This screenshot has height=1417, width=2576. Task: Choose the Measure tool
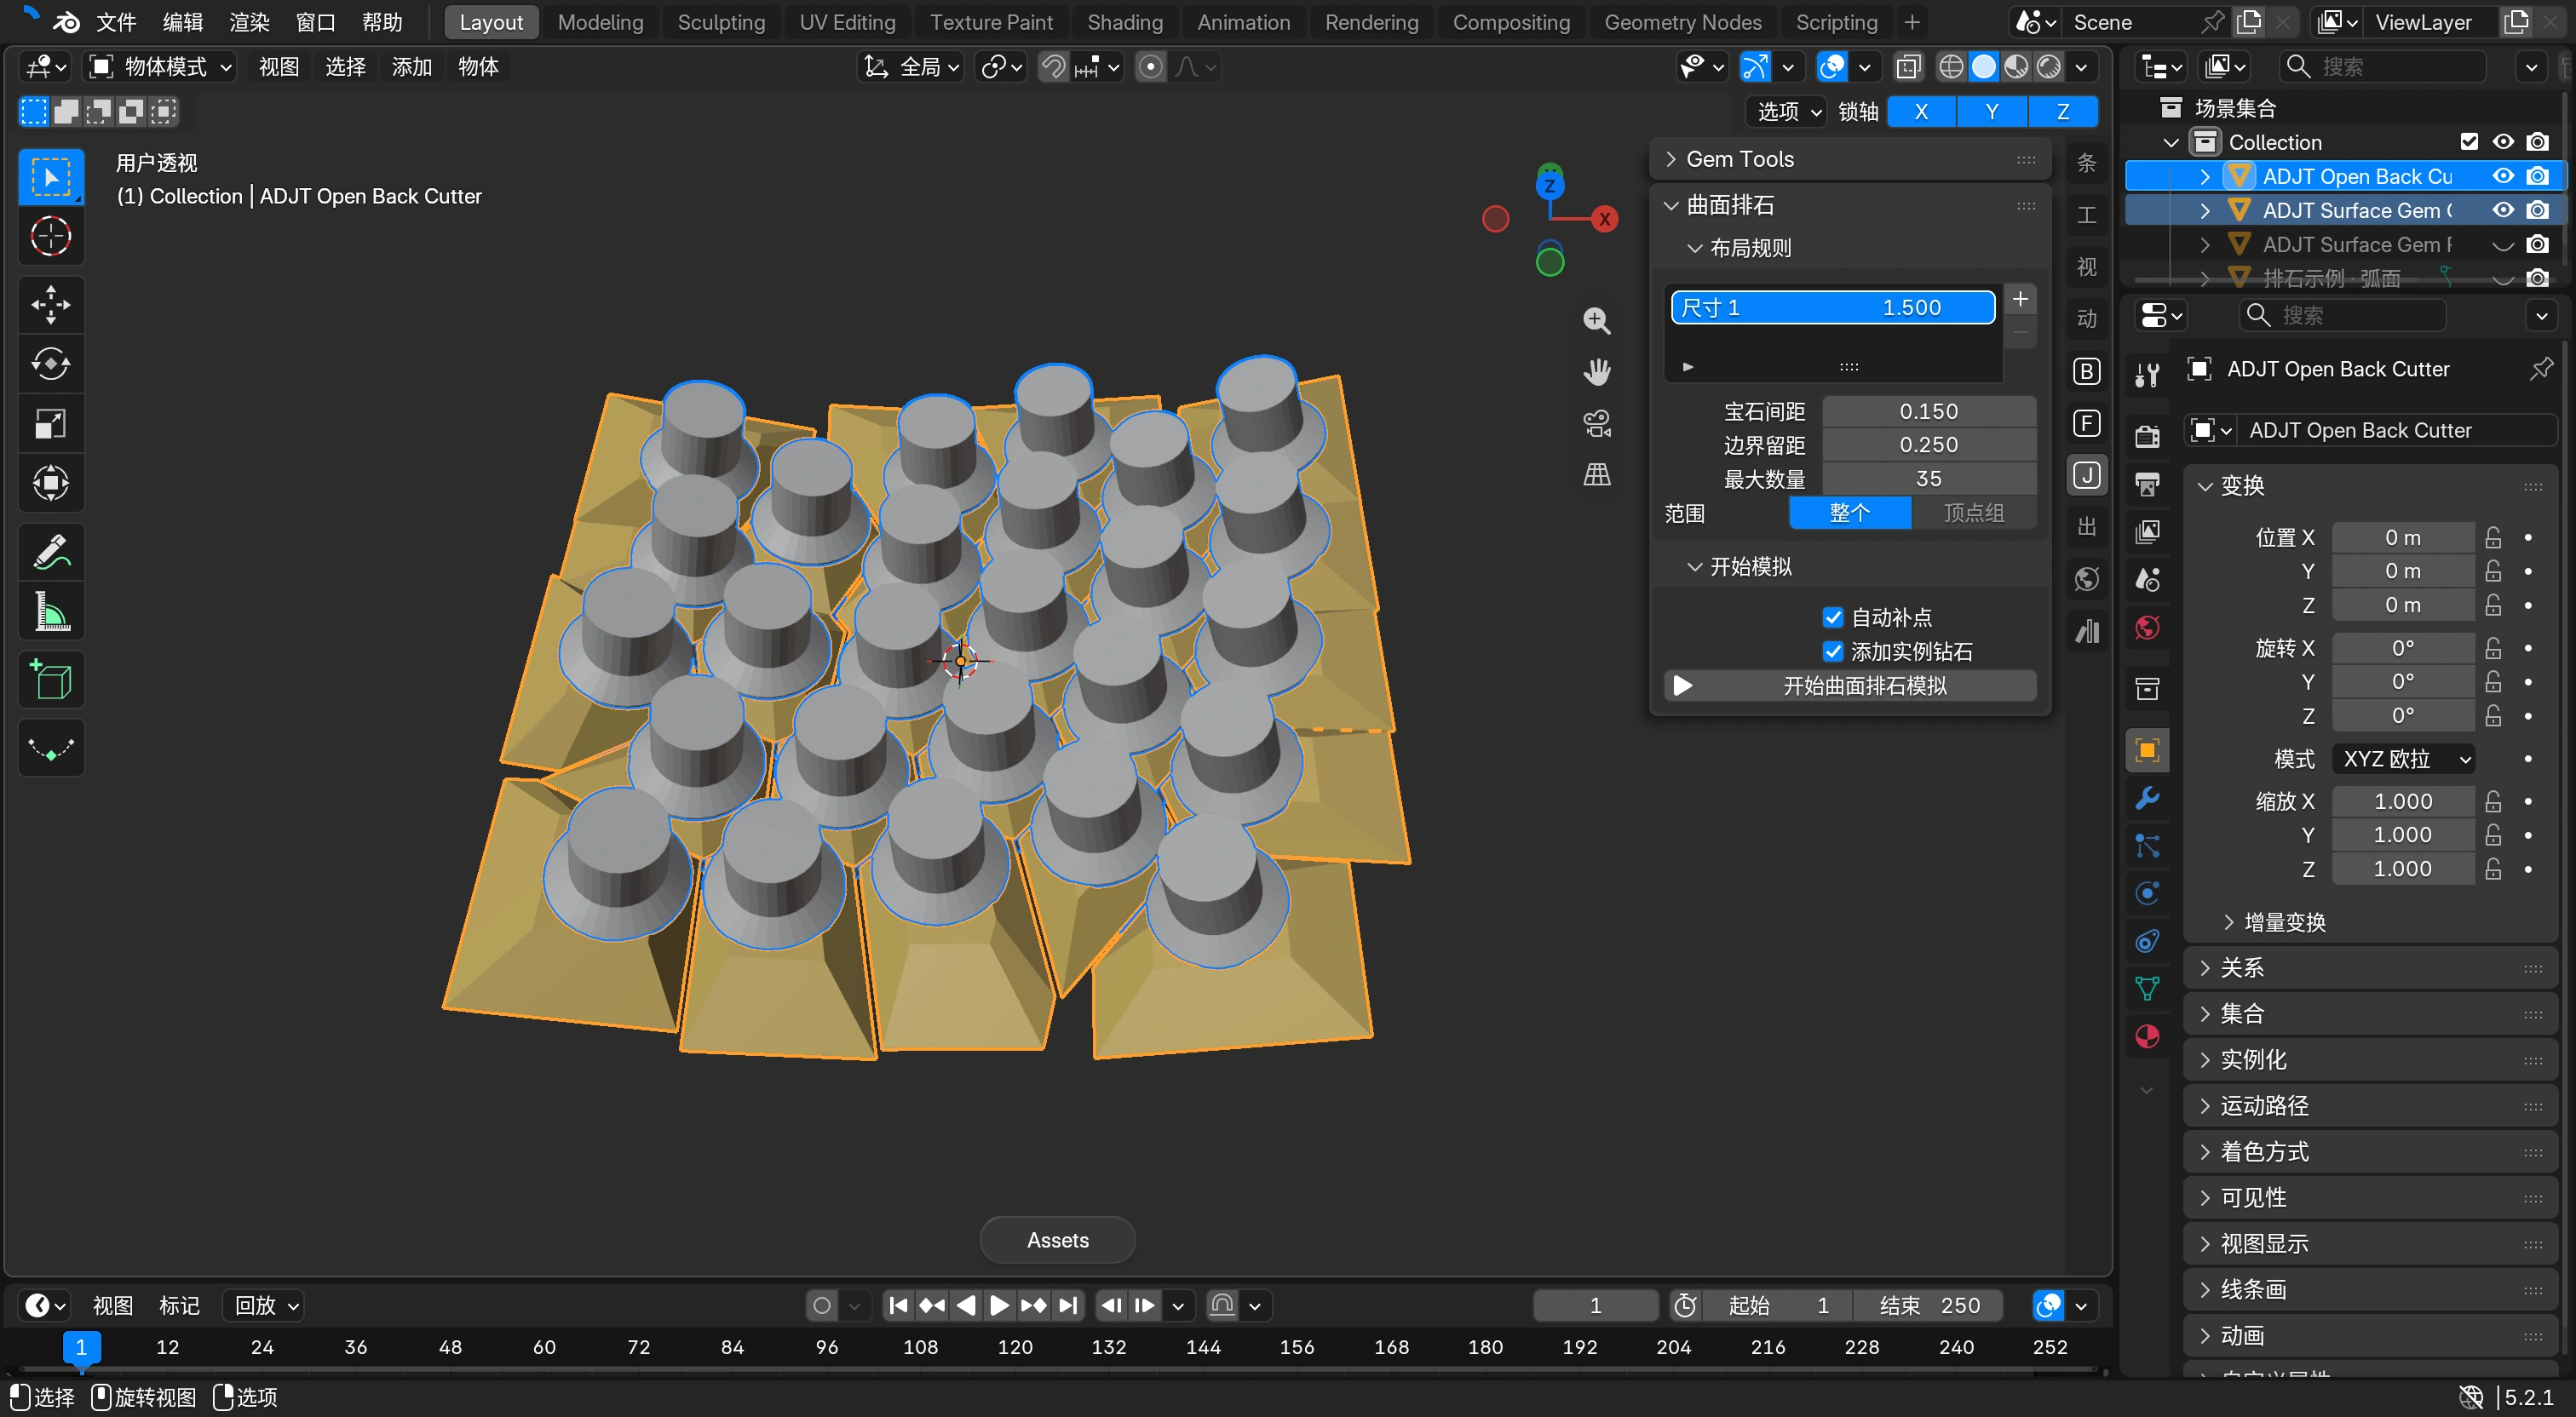pos(51,611)
